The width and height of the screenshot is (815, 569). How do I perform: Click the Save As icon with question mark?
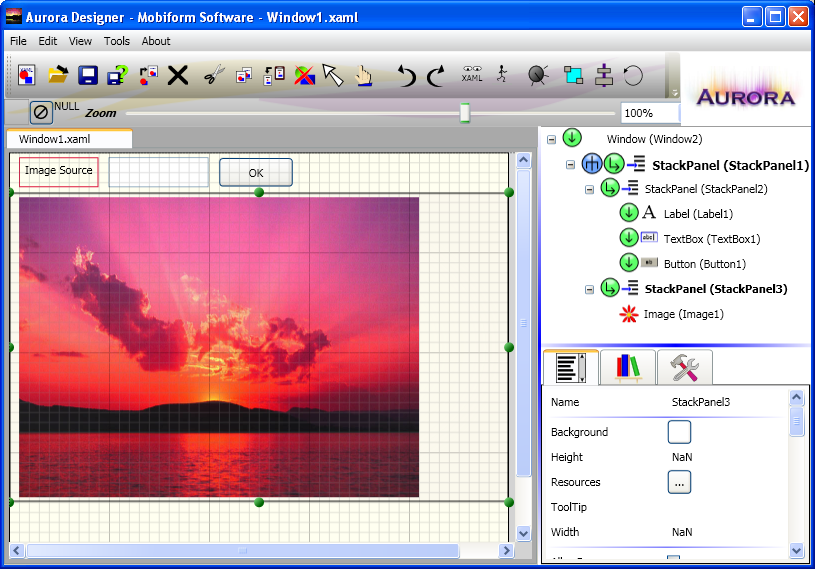(x=117, y=75)
